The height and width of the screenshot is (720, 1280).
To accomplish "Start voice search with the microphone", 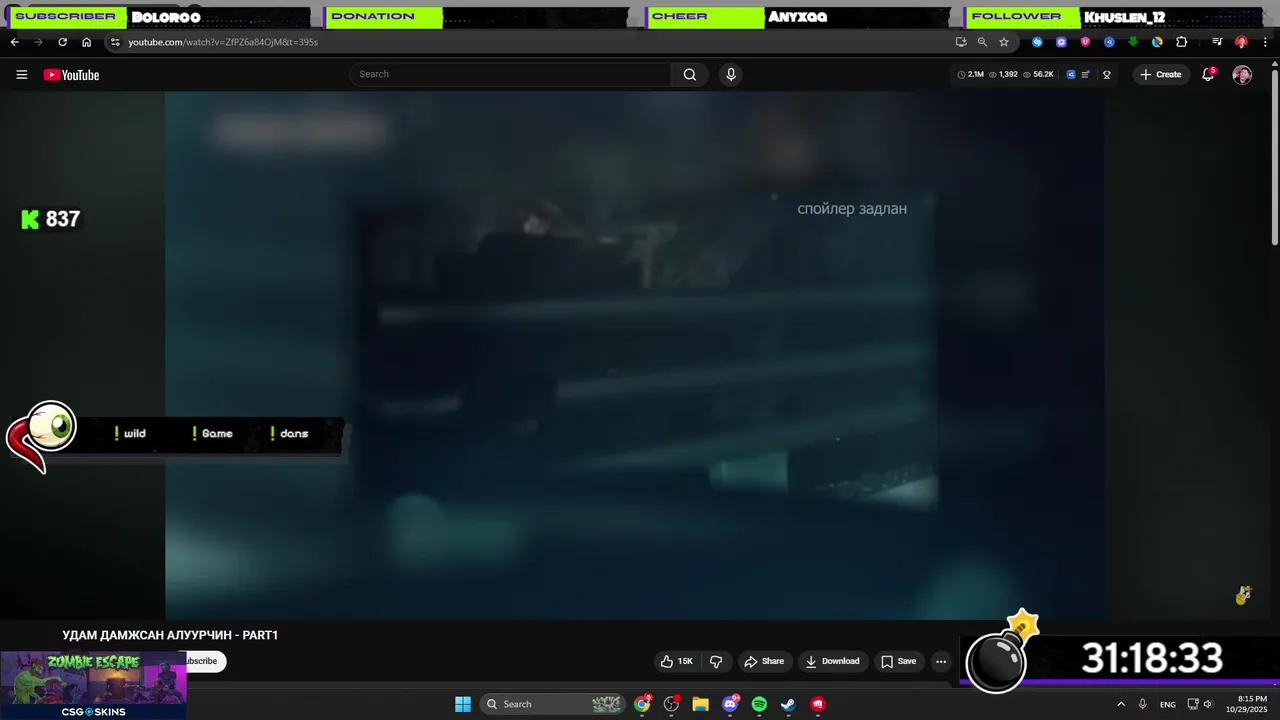I will point(731,74).
